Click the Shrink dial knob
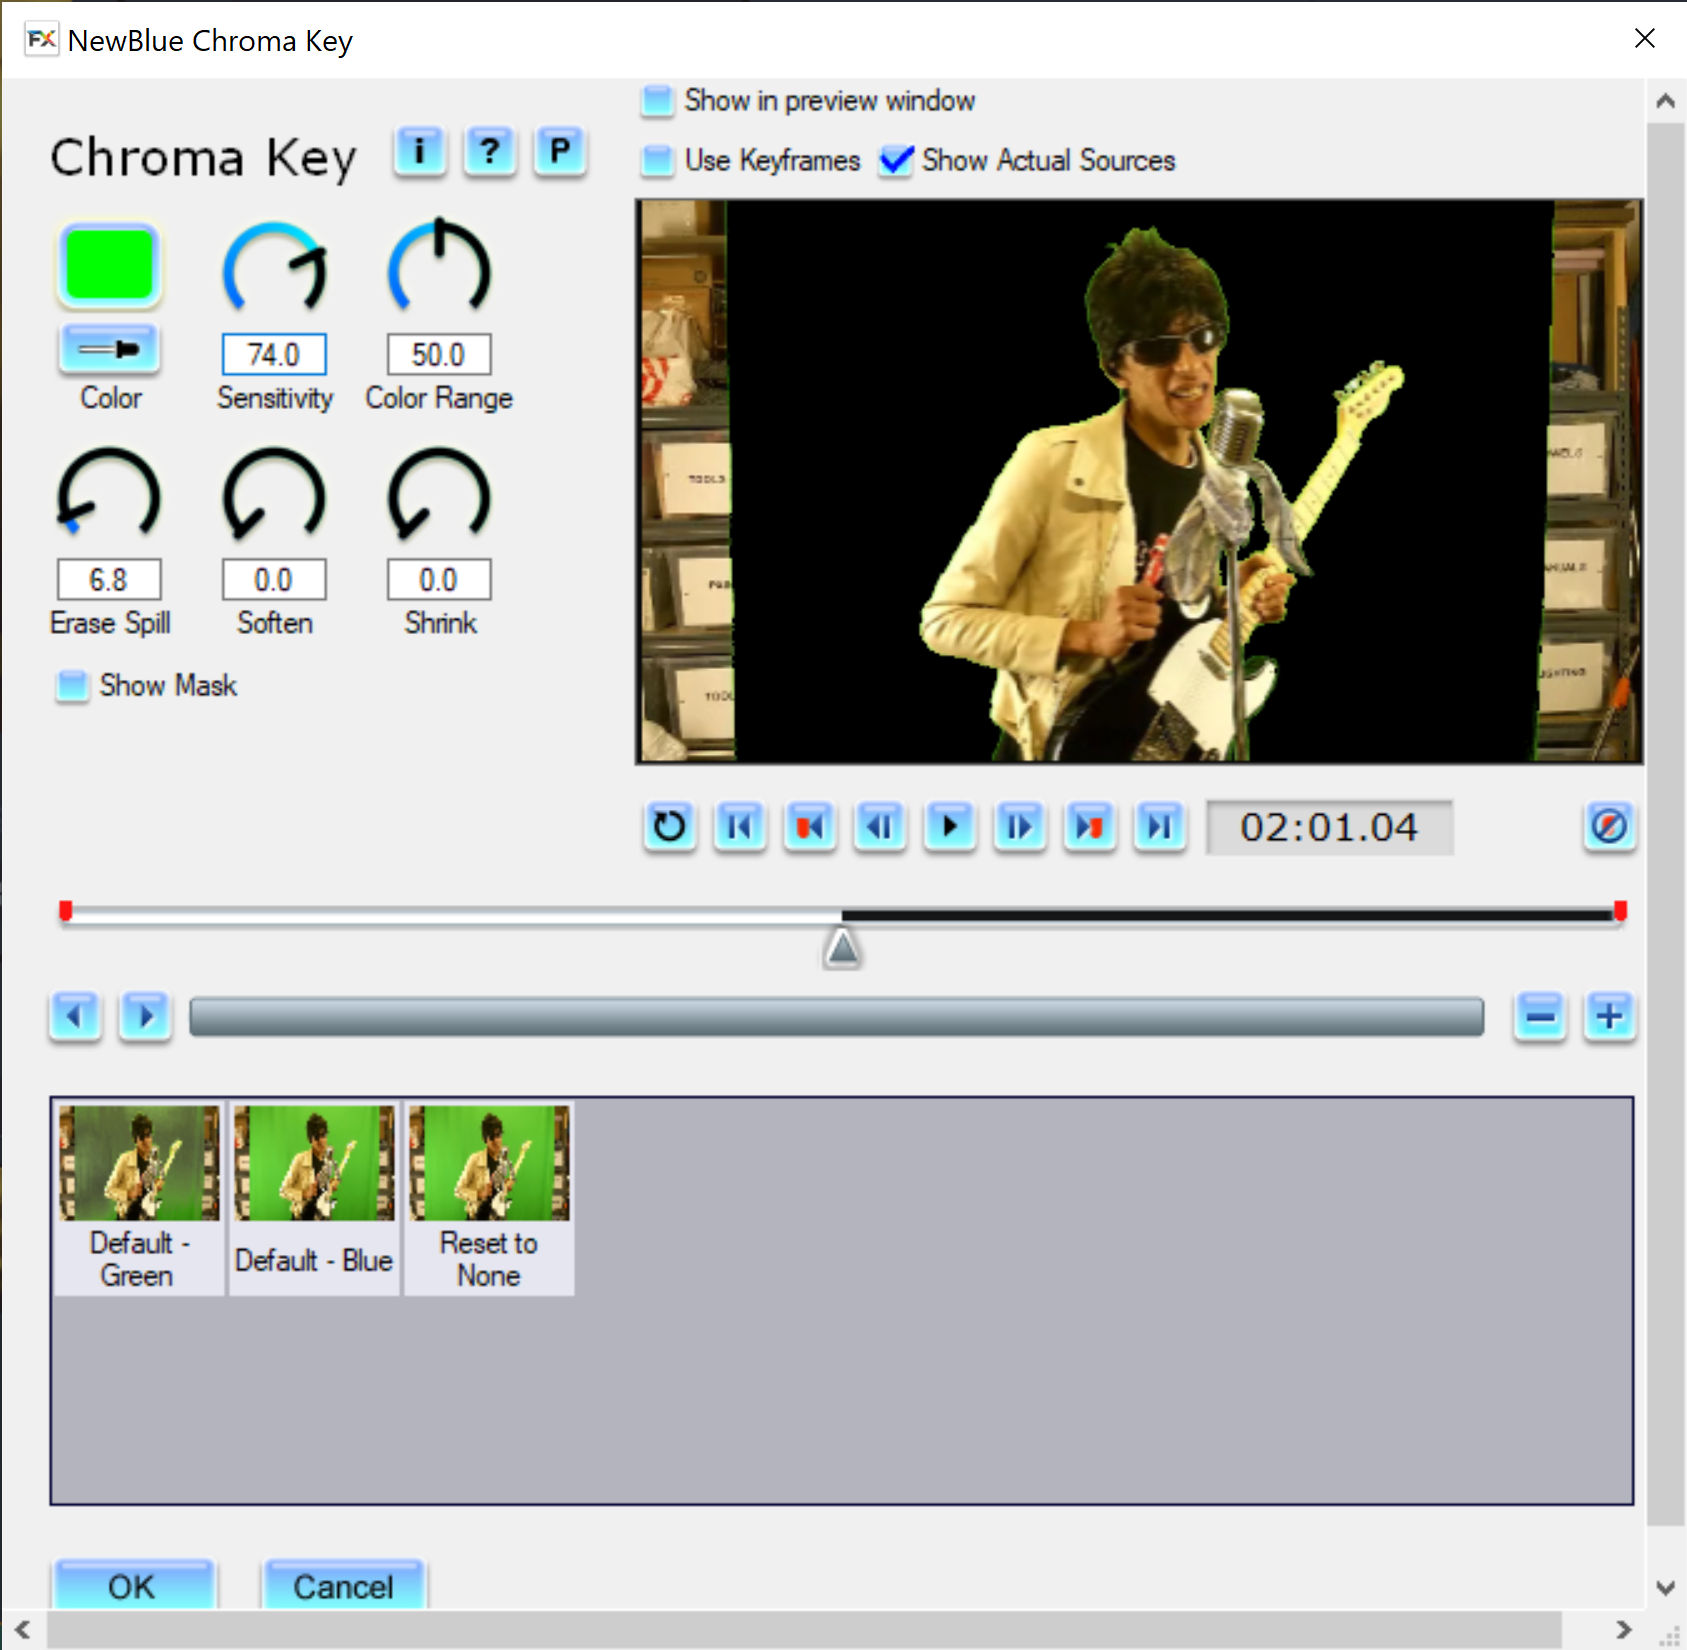Image resolution: width=1687 pixels, height=1650 pixels. (x=439, y=493)
